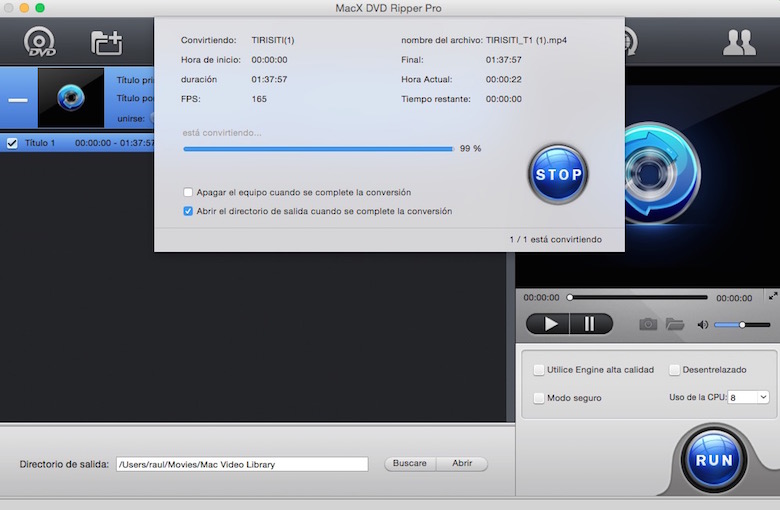Click the conversion progress bar
This screenshot has height=510, width=780.
[318, 149]
